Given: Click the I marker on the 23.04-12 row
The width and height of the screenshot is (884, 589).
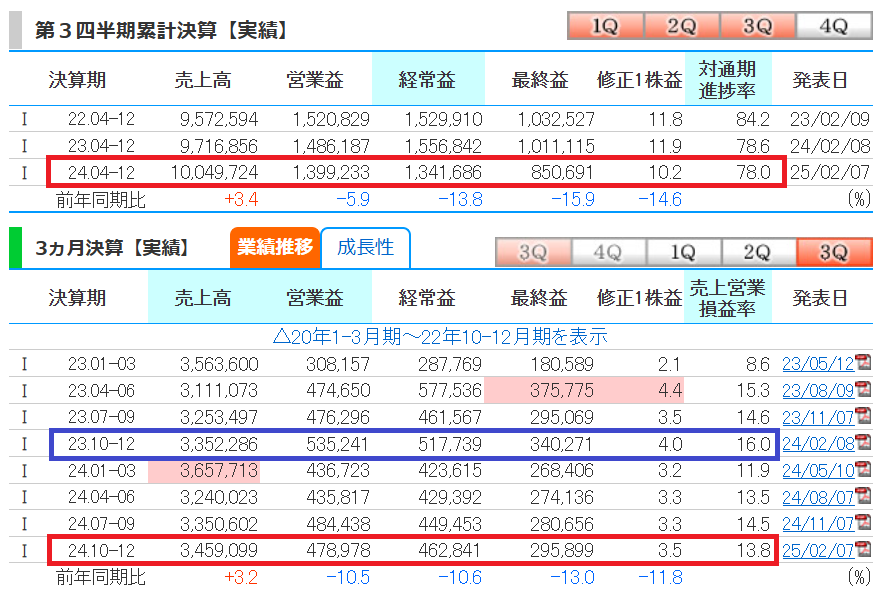Looking at the screenshot, I should point(24,146).
